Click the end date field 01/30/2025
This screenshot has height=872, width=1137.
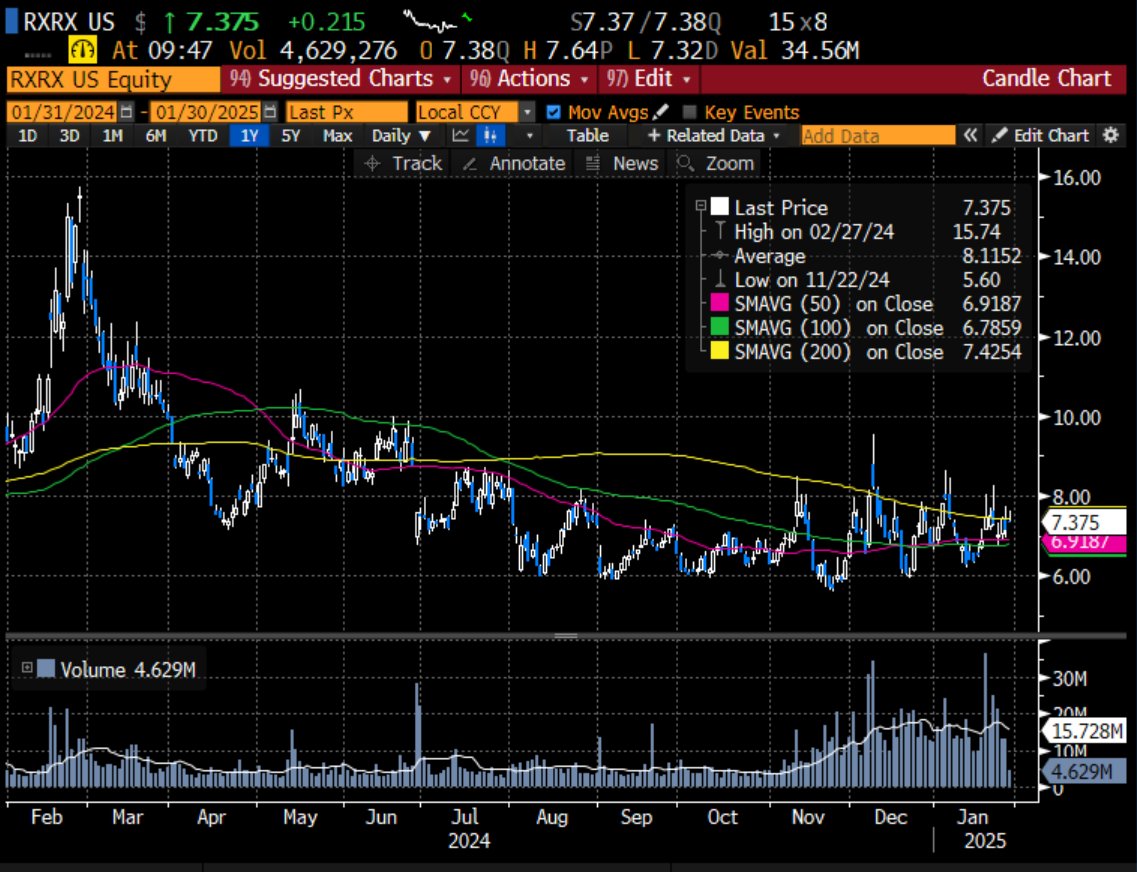pyautogui.click(x=206, y=112)
